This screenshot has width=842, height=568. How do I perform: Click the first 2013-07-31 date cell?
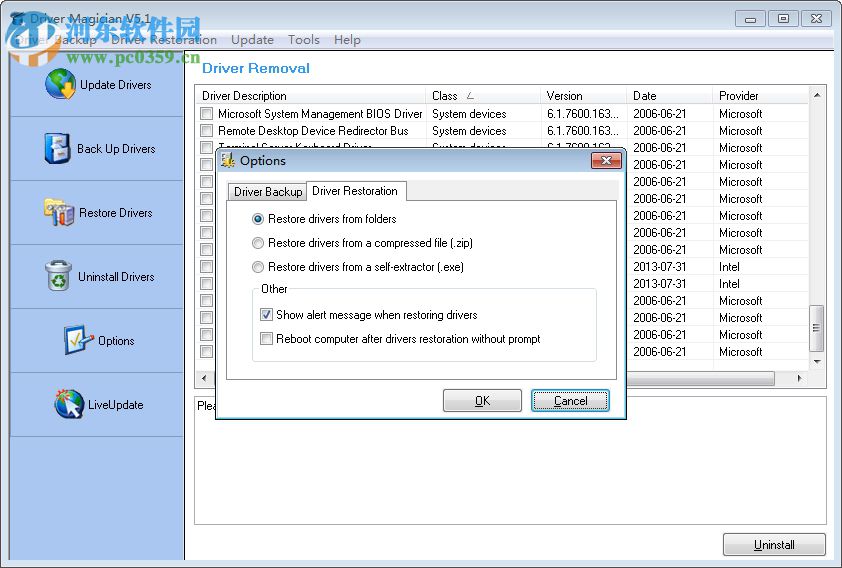coord(659,266)
